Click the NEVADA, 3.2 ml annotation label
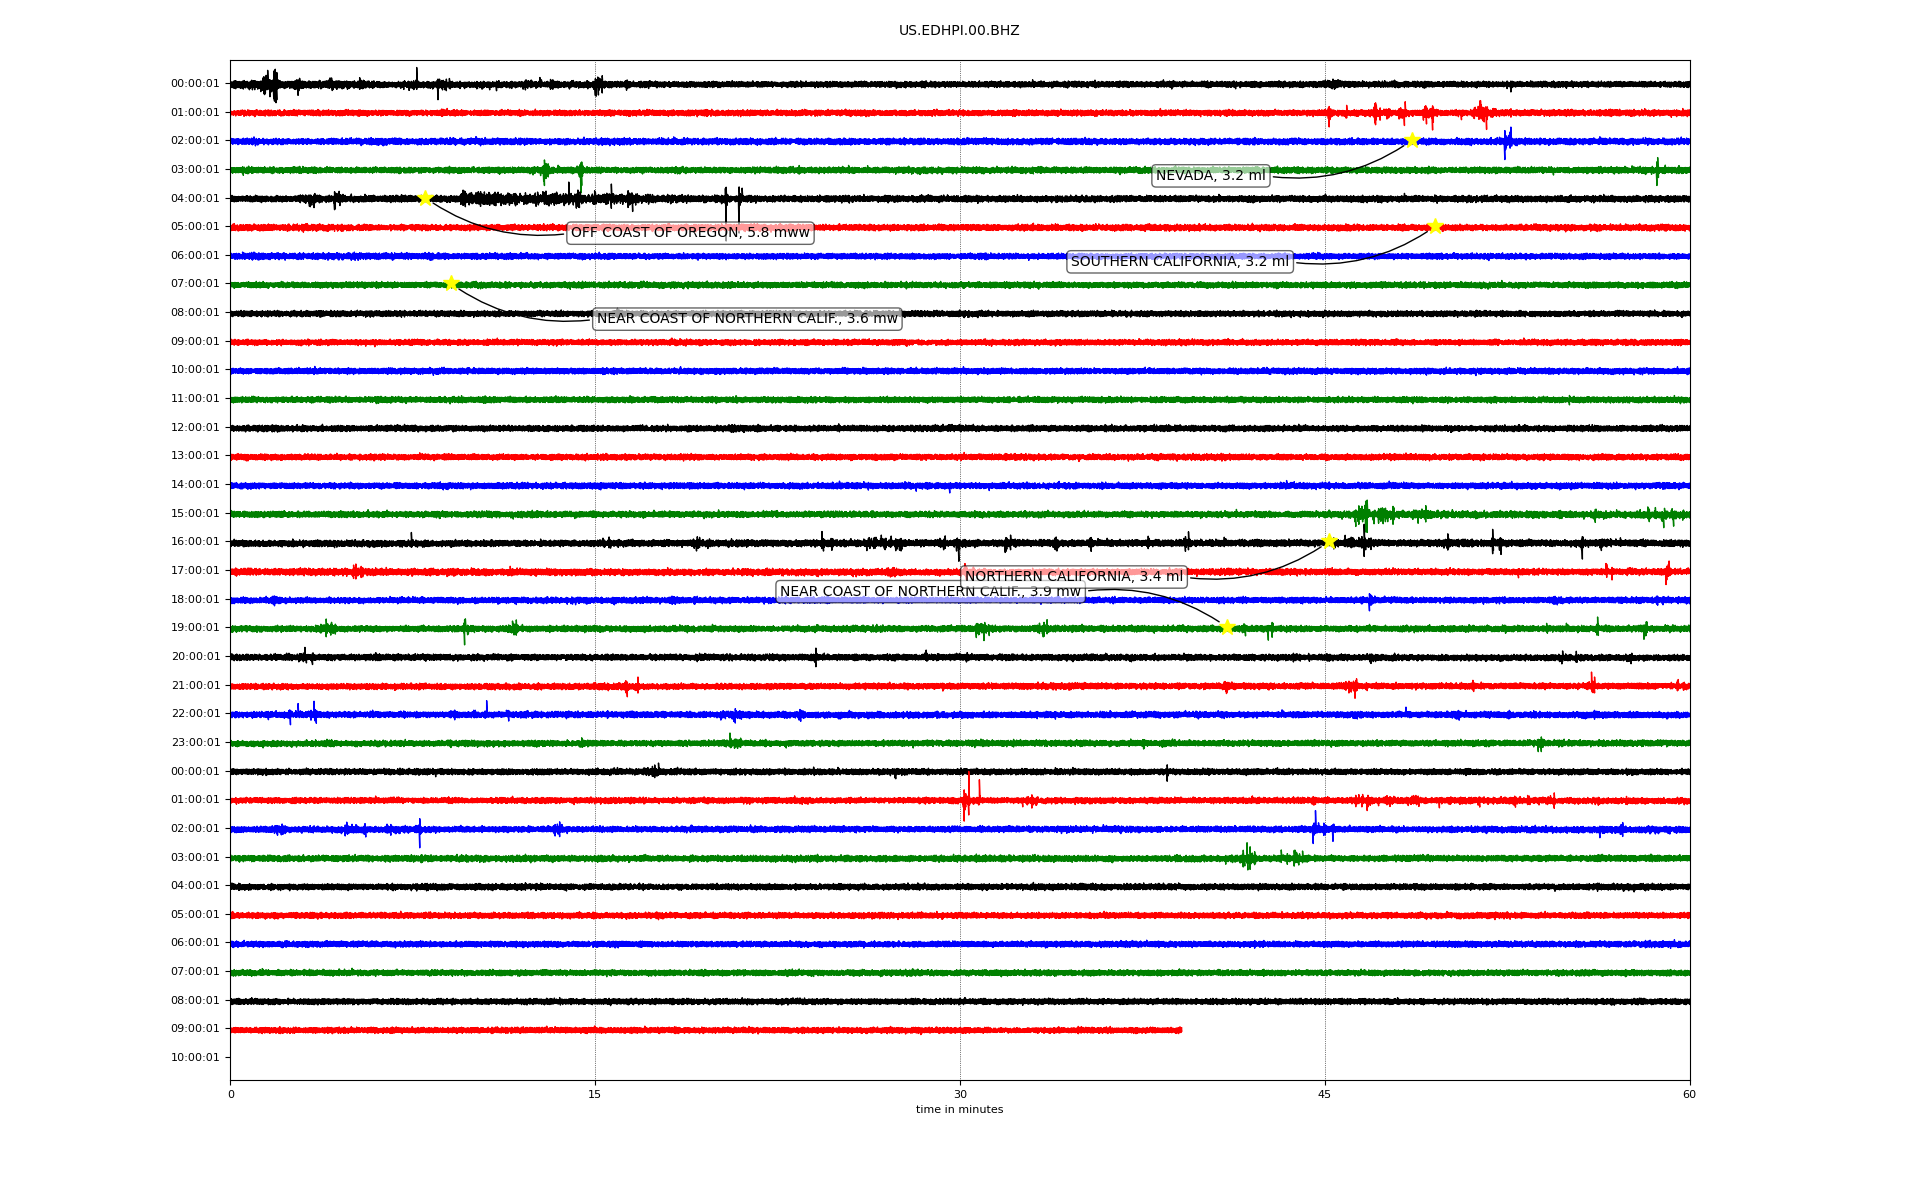This screenshot has height=1200, width=1920. point(1210,176)
